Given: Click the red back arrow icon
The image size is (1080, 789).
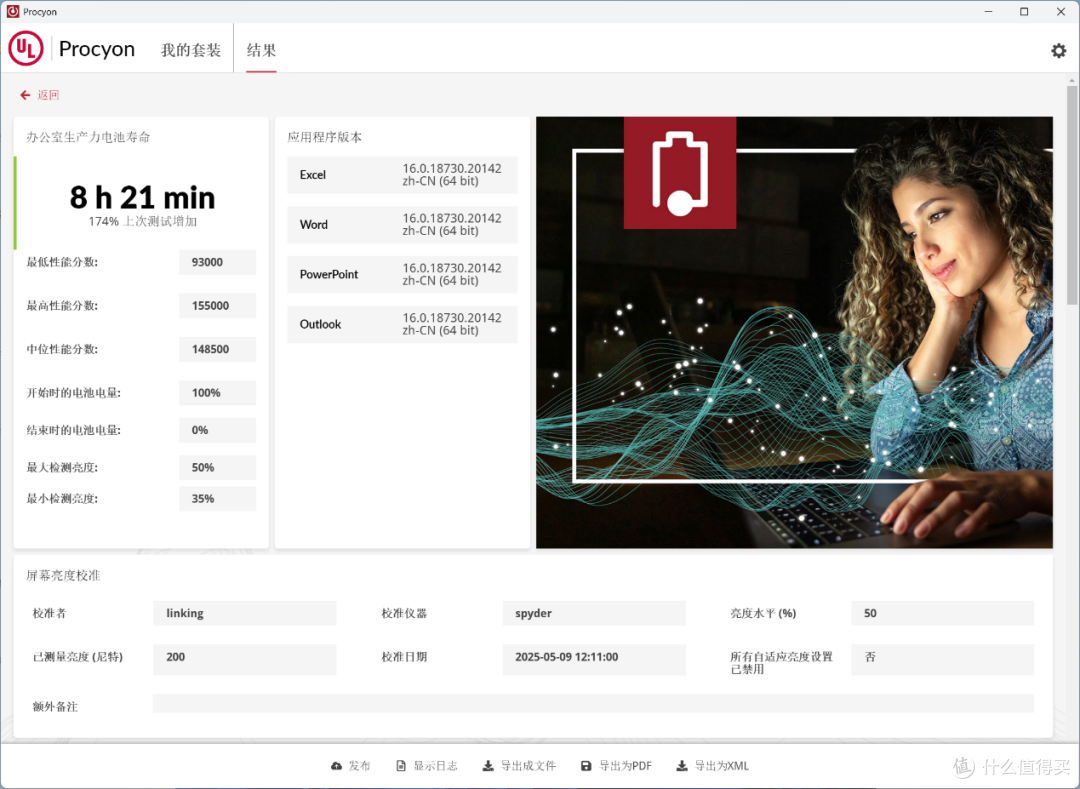Looking at the screenshot, I should coord(25,95).
